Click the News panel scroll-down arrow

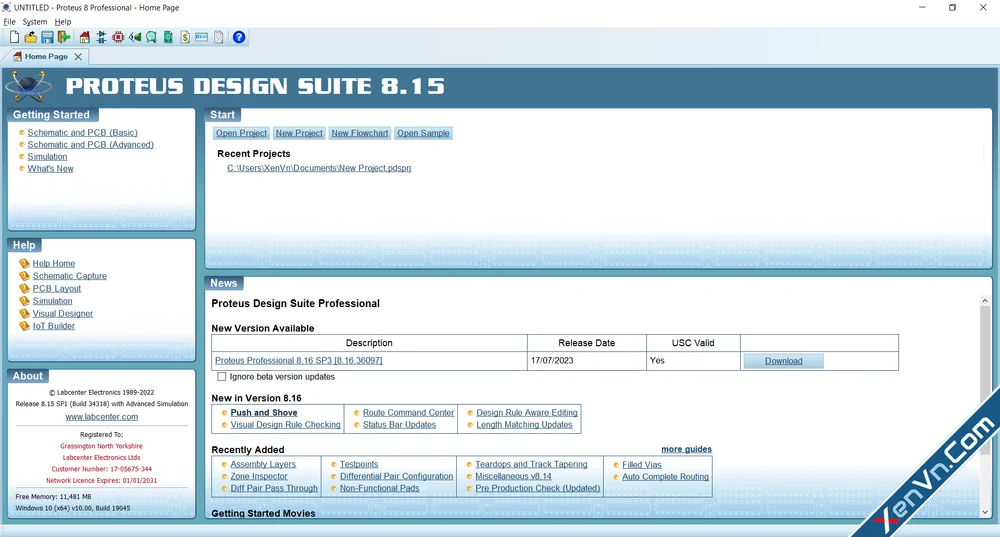tap(985, 511)
